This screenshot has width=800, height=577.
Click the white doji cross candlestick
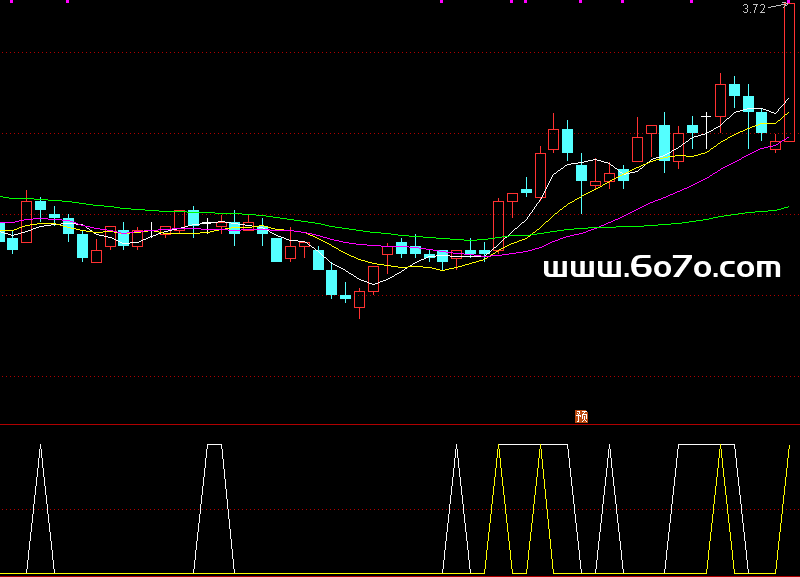coord(706,131)
